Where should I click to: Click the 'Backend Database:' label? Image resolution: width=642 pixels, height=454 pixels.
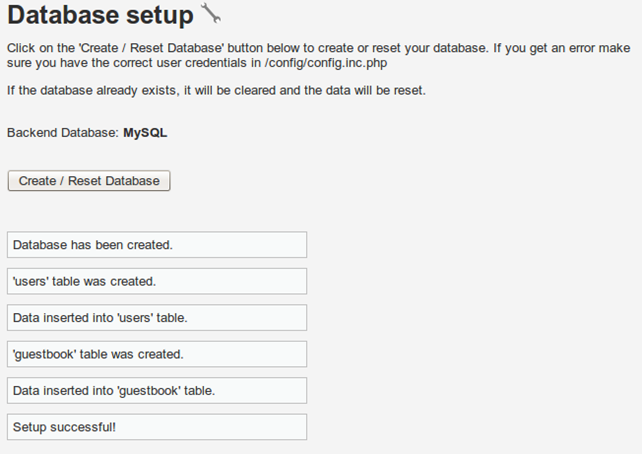click(63, 132)
